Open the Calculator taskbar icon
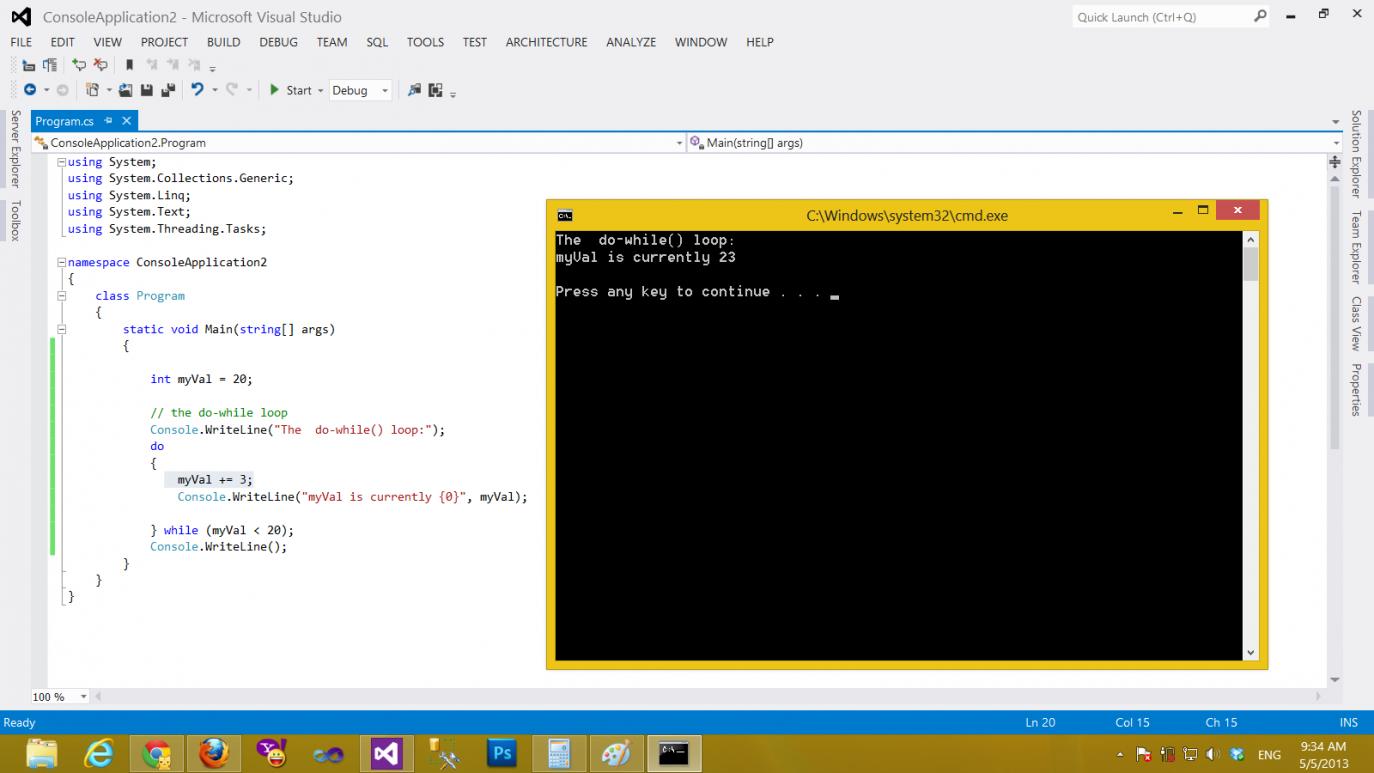 (558, 753)
